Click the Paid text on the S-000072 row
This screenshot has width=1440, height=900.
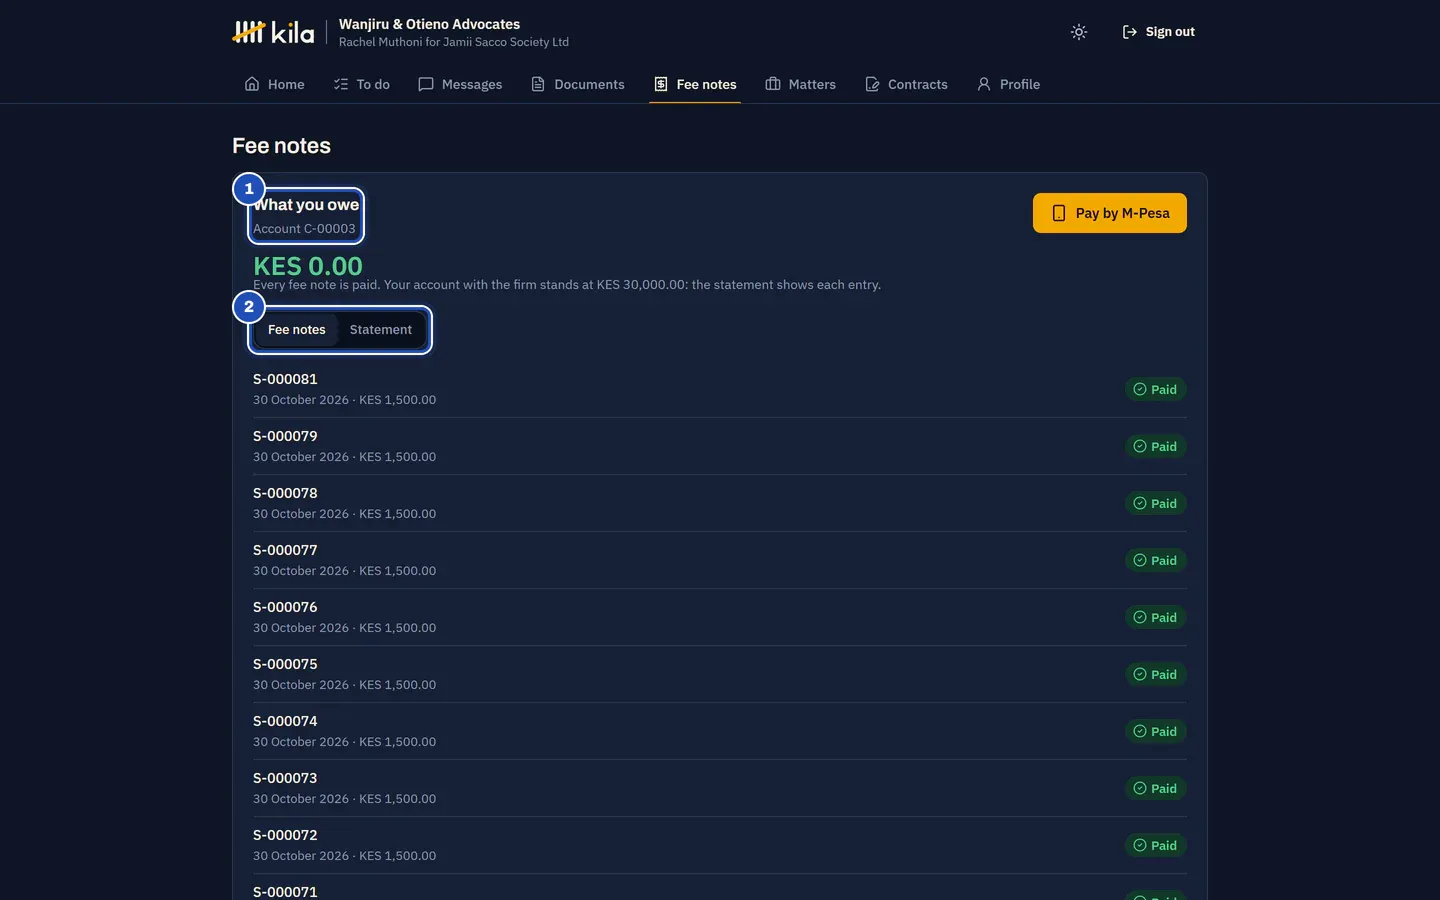coord(1164,845)
